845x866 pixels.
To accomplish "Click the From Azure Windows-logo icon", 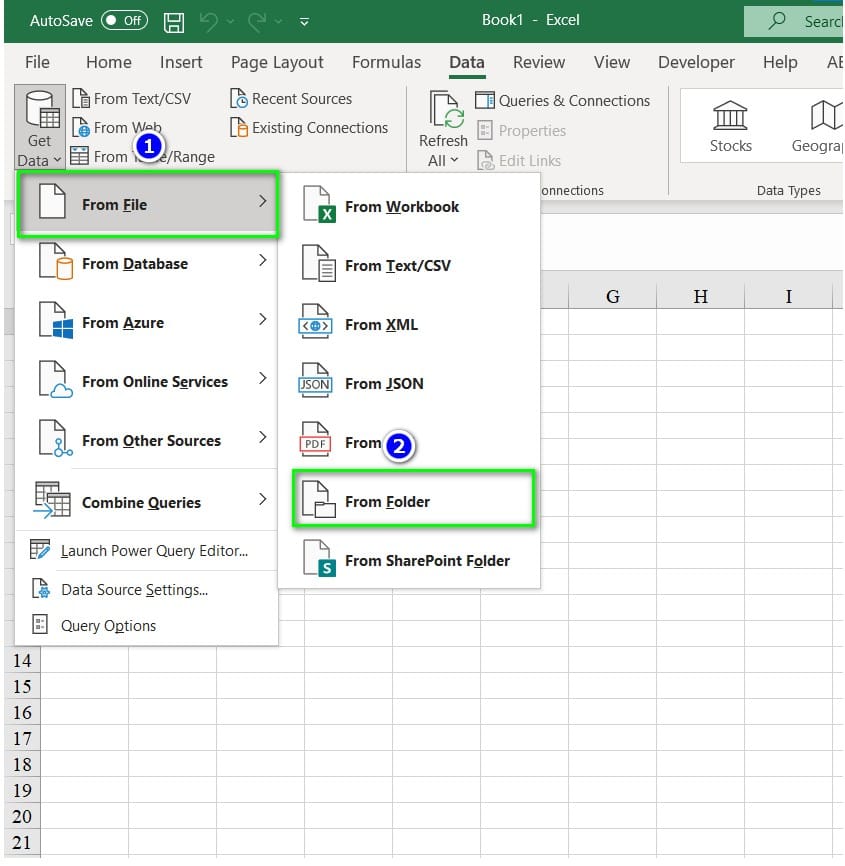I will (63, 328).
